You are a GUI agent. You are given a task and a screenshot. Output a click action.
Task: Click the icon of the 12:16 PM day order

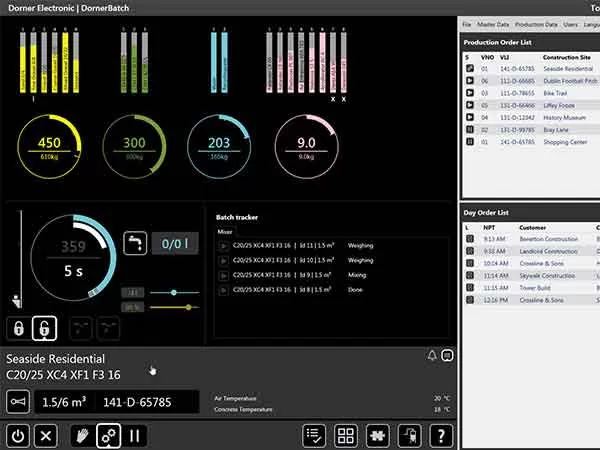coord(470,300)
